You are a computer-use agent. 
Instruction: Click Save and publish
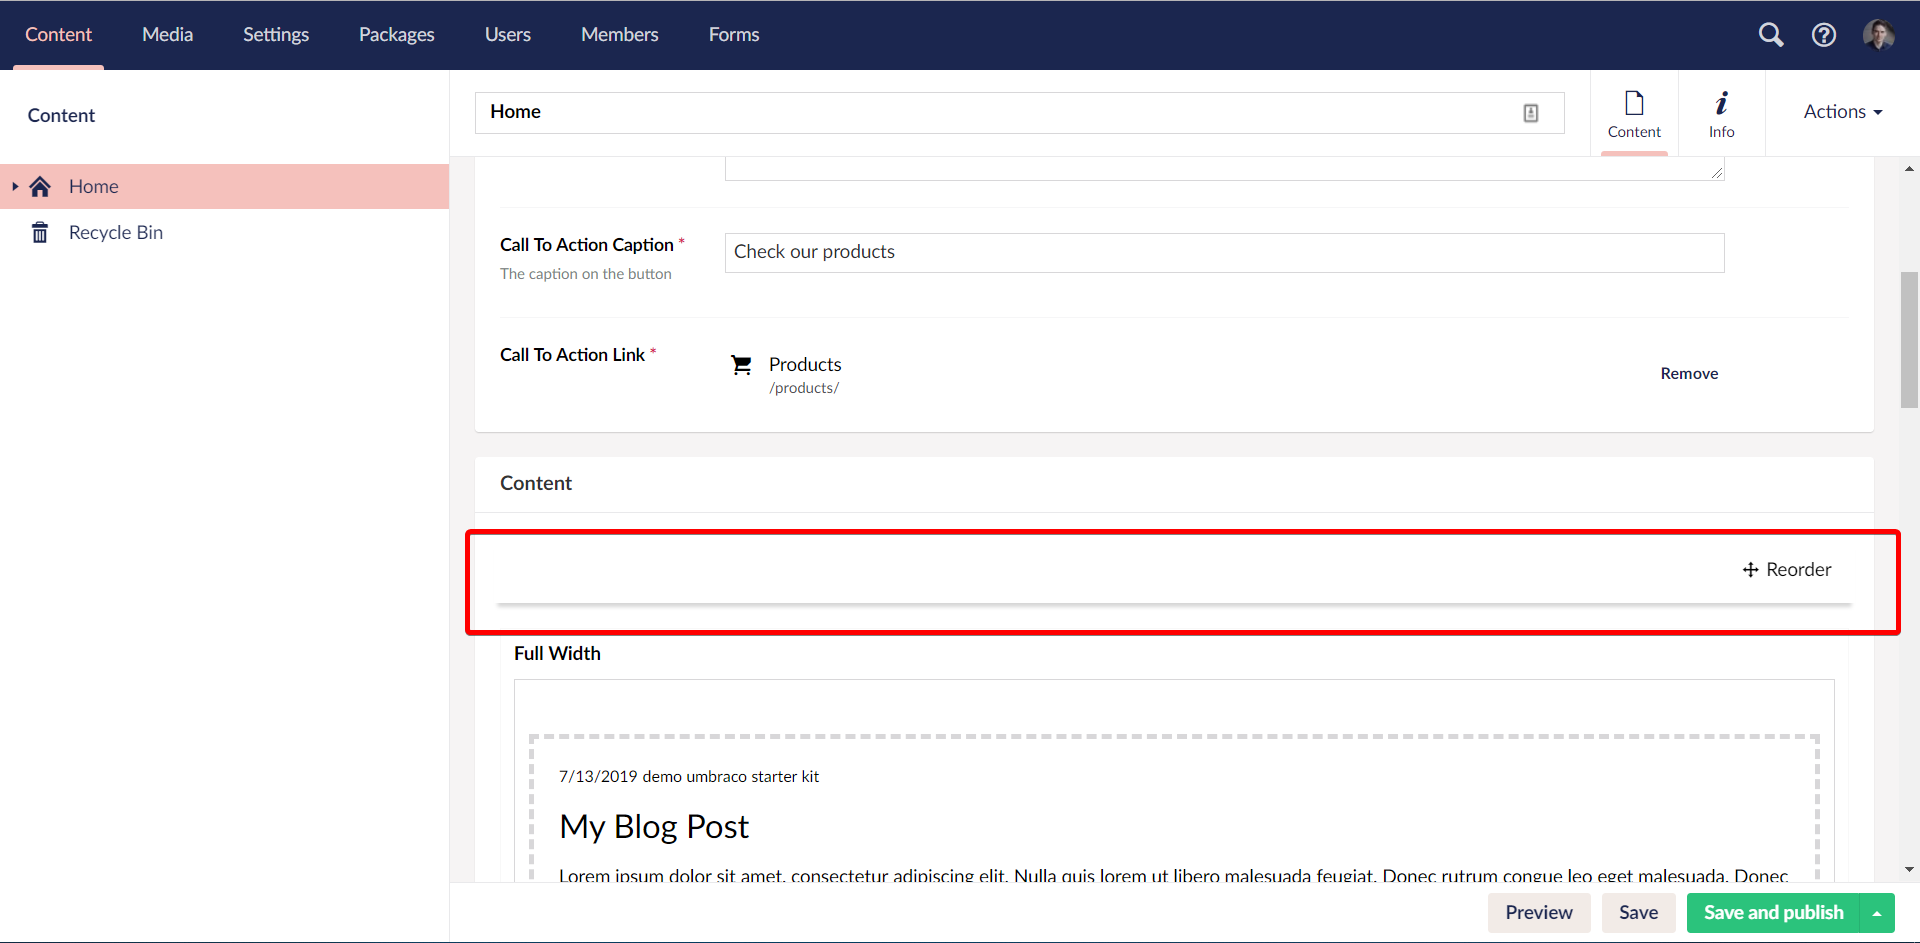[1773, 913]
